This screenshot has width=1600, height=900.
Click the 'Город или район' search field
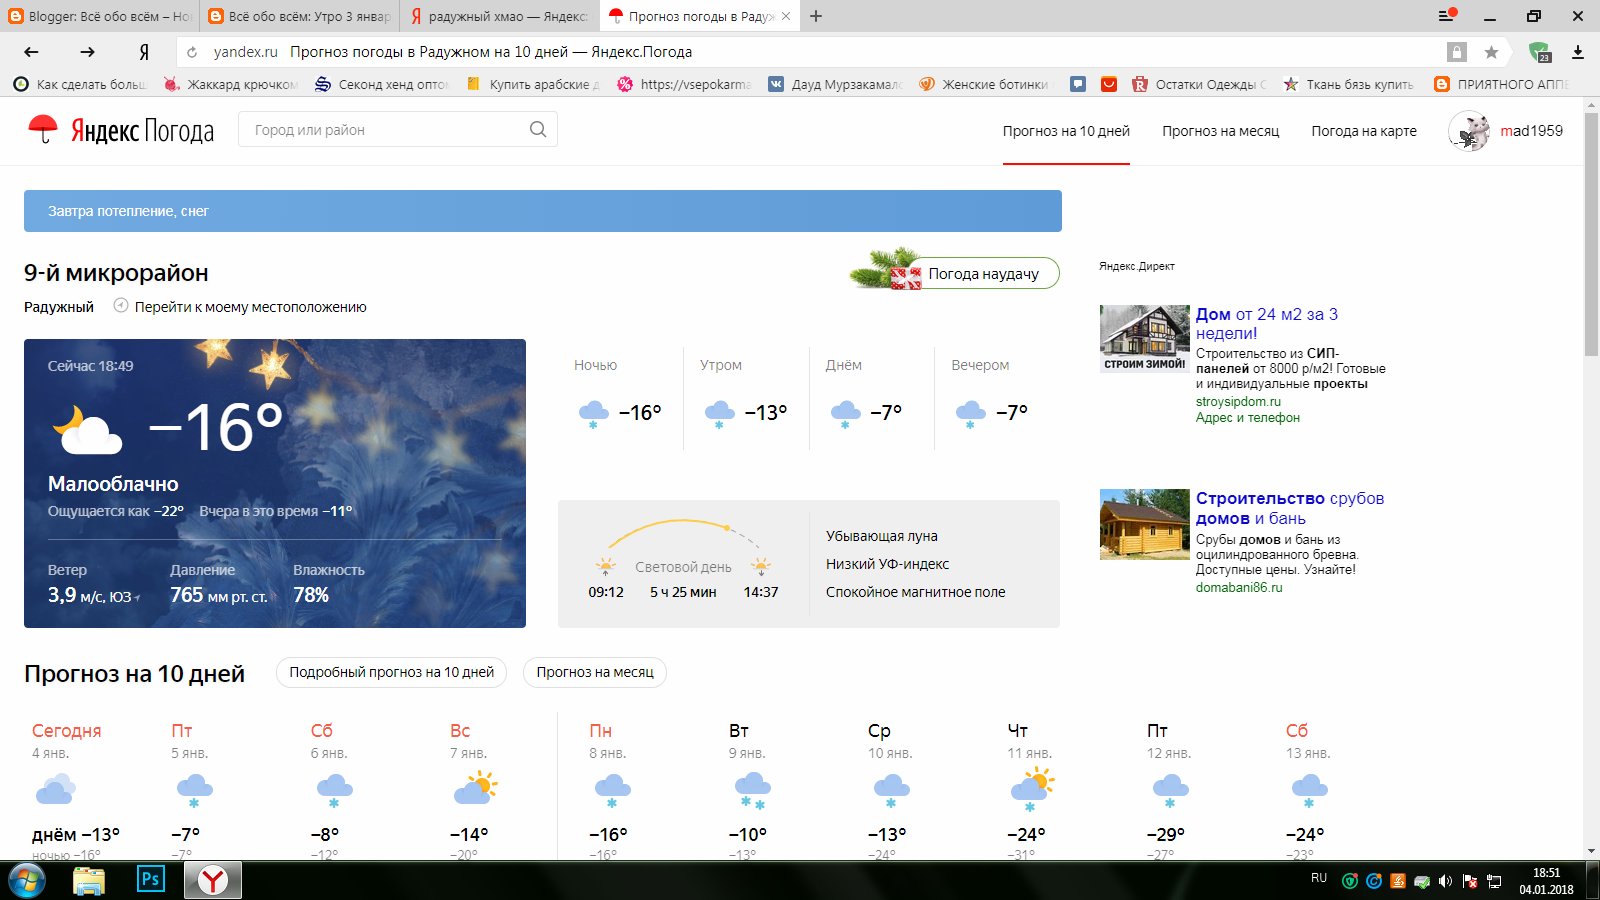pos(398,129)
